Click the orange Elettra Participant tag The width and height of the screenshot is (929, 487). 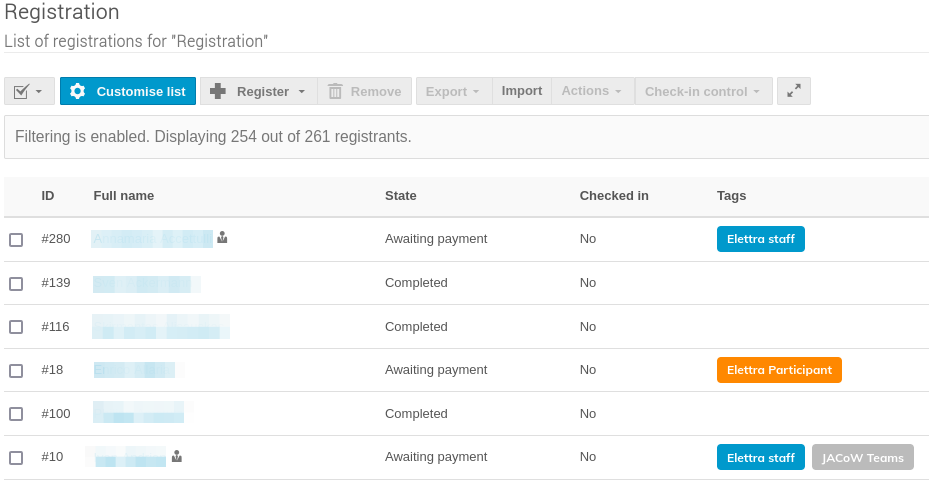(779, 370)
